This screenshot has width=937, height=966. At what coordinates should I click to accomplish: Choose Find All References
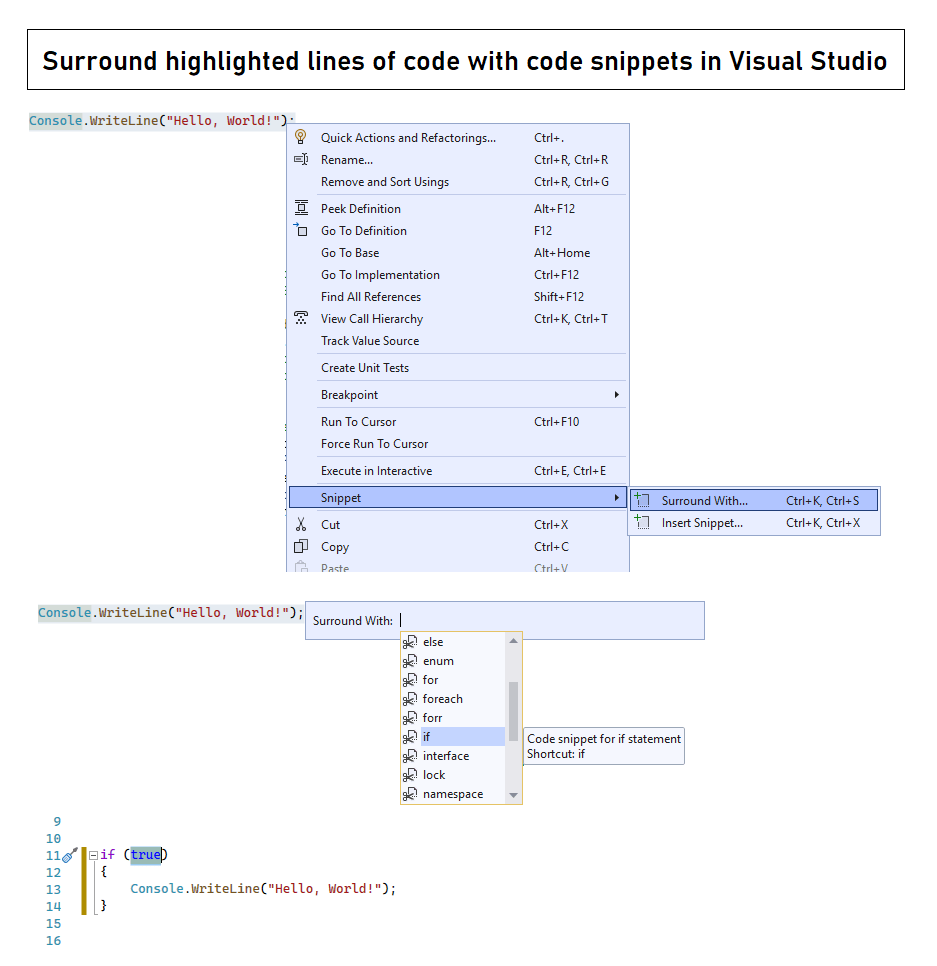pyautogui.click(x=458, y=296)
